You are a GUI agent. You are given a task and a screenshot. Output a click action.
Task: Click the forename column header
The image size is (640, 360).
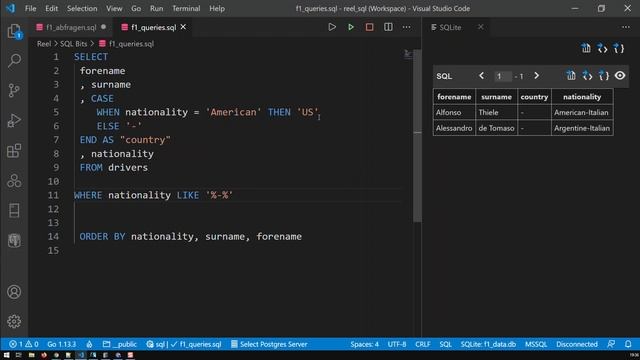[x=454, y=97]
